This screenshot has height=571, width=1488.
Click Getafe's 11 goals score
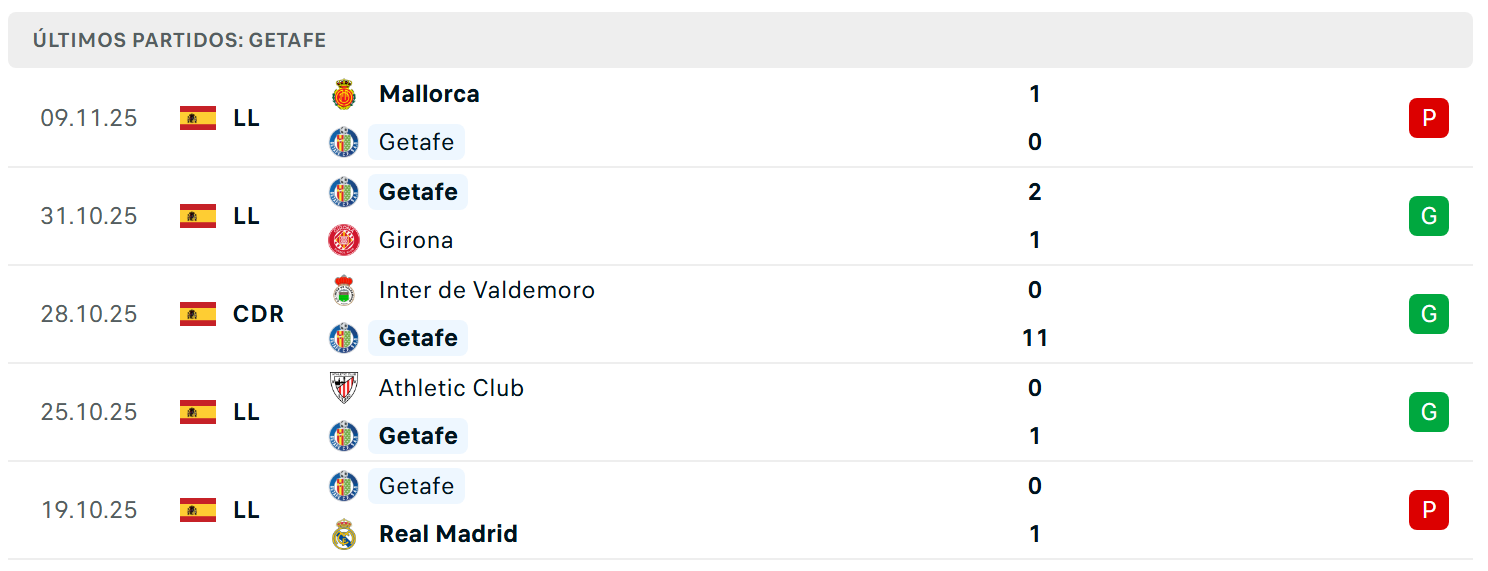[1034, 338]
